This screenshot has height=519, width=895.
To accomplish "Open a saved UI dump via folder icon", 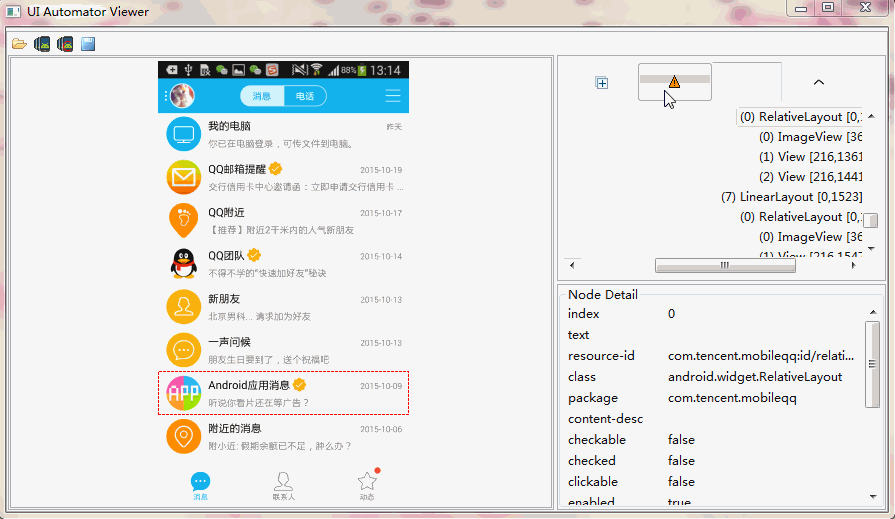I will pos(19,44).
